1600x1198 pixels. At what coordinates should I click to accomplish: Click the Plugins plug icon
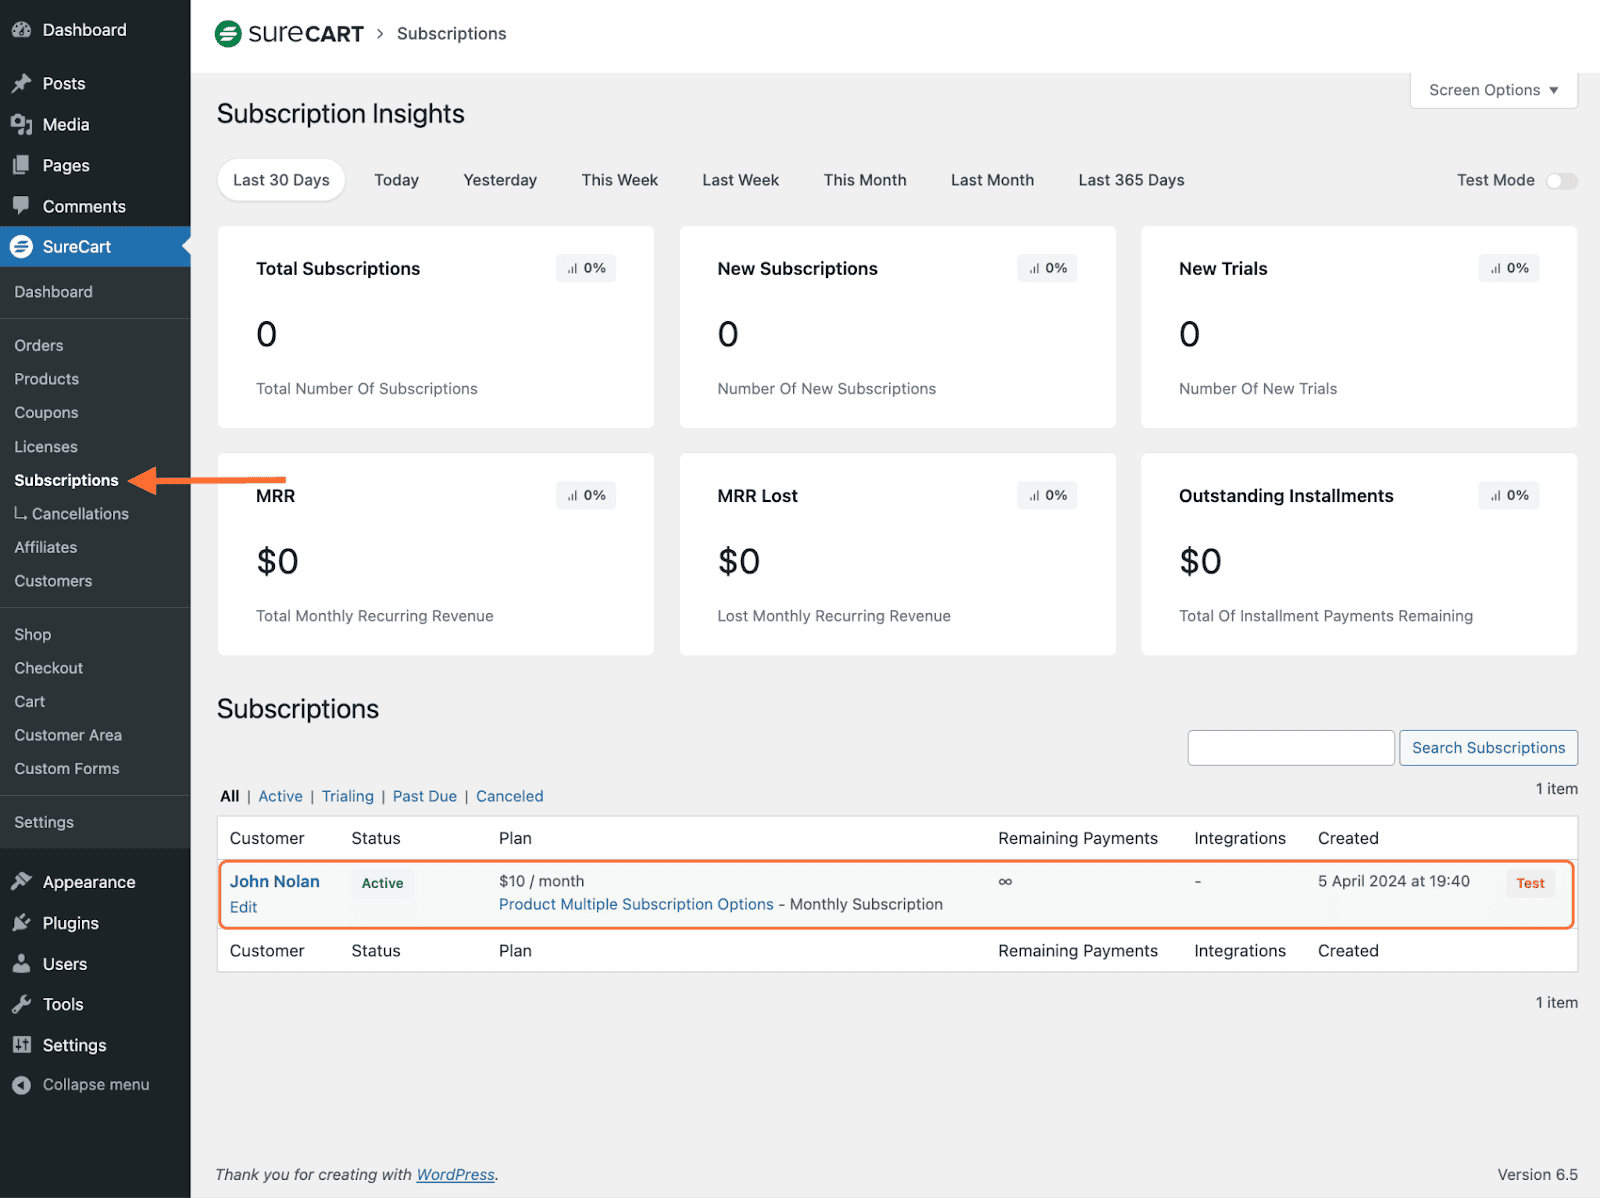click(x=21, y=923)
